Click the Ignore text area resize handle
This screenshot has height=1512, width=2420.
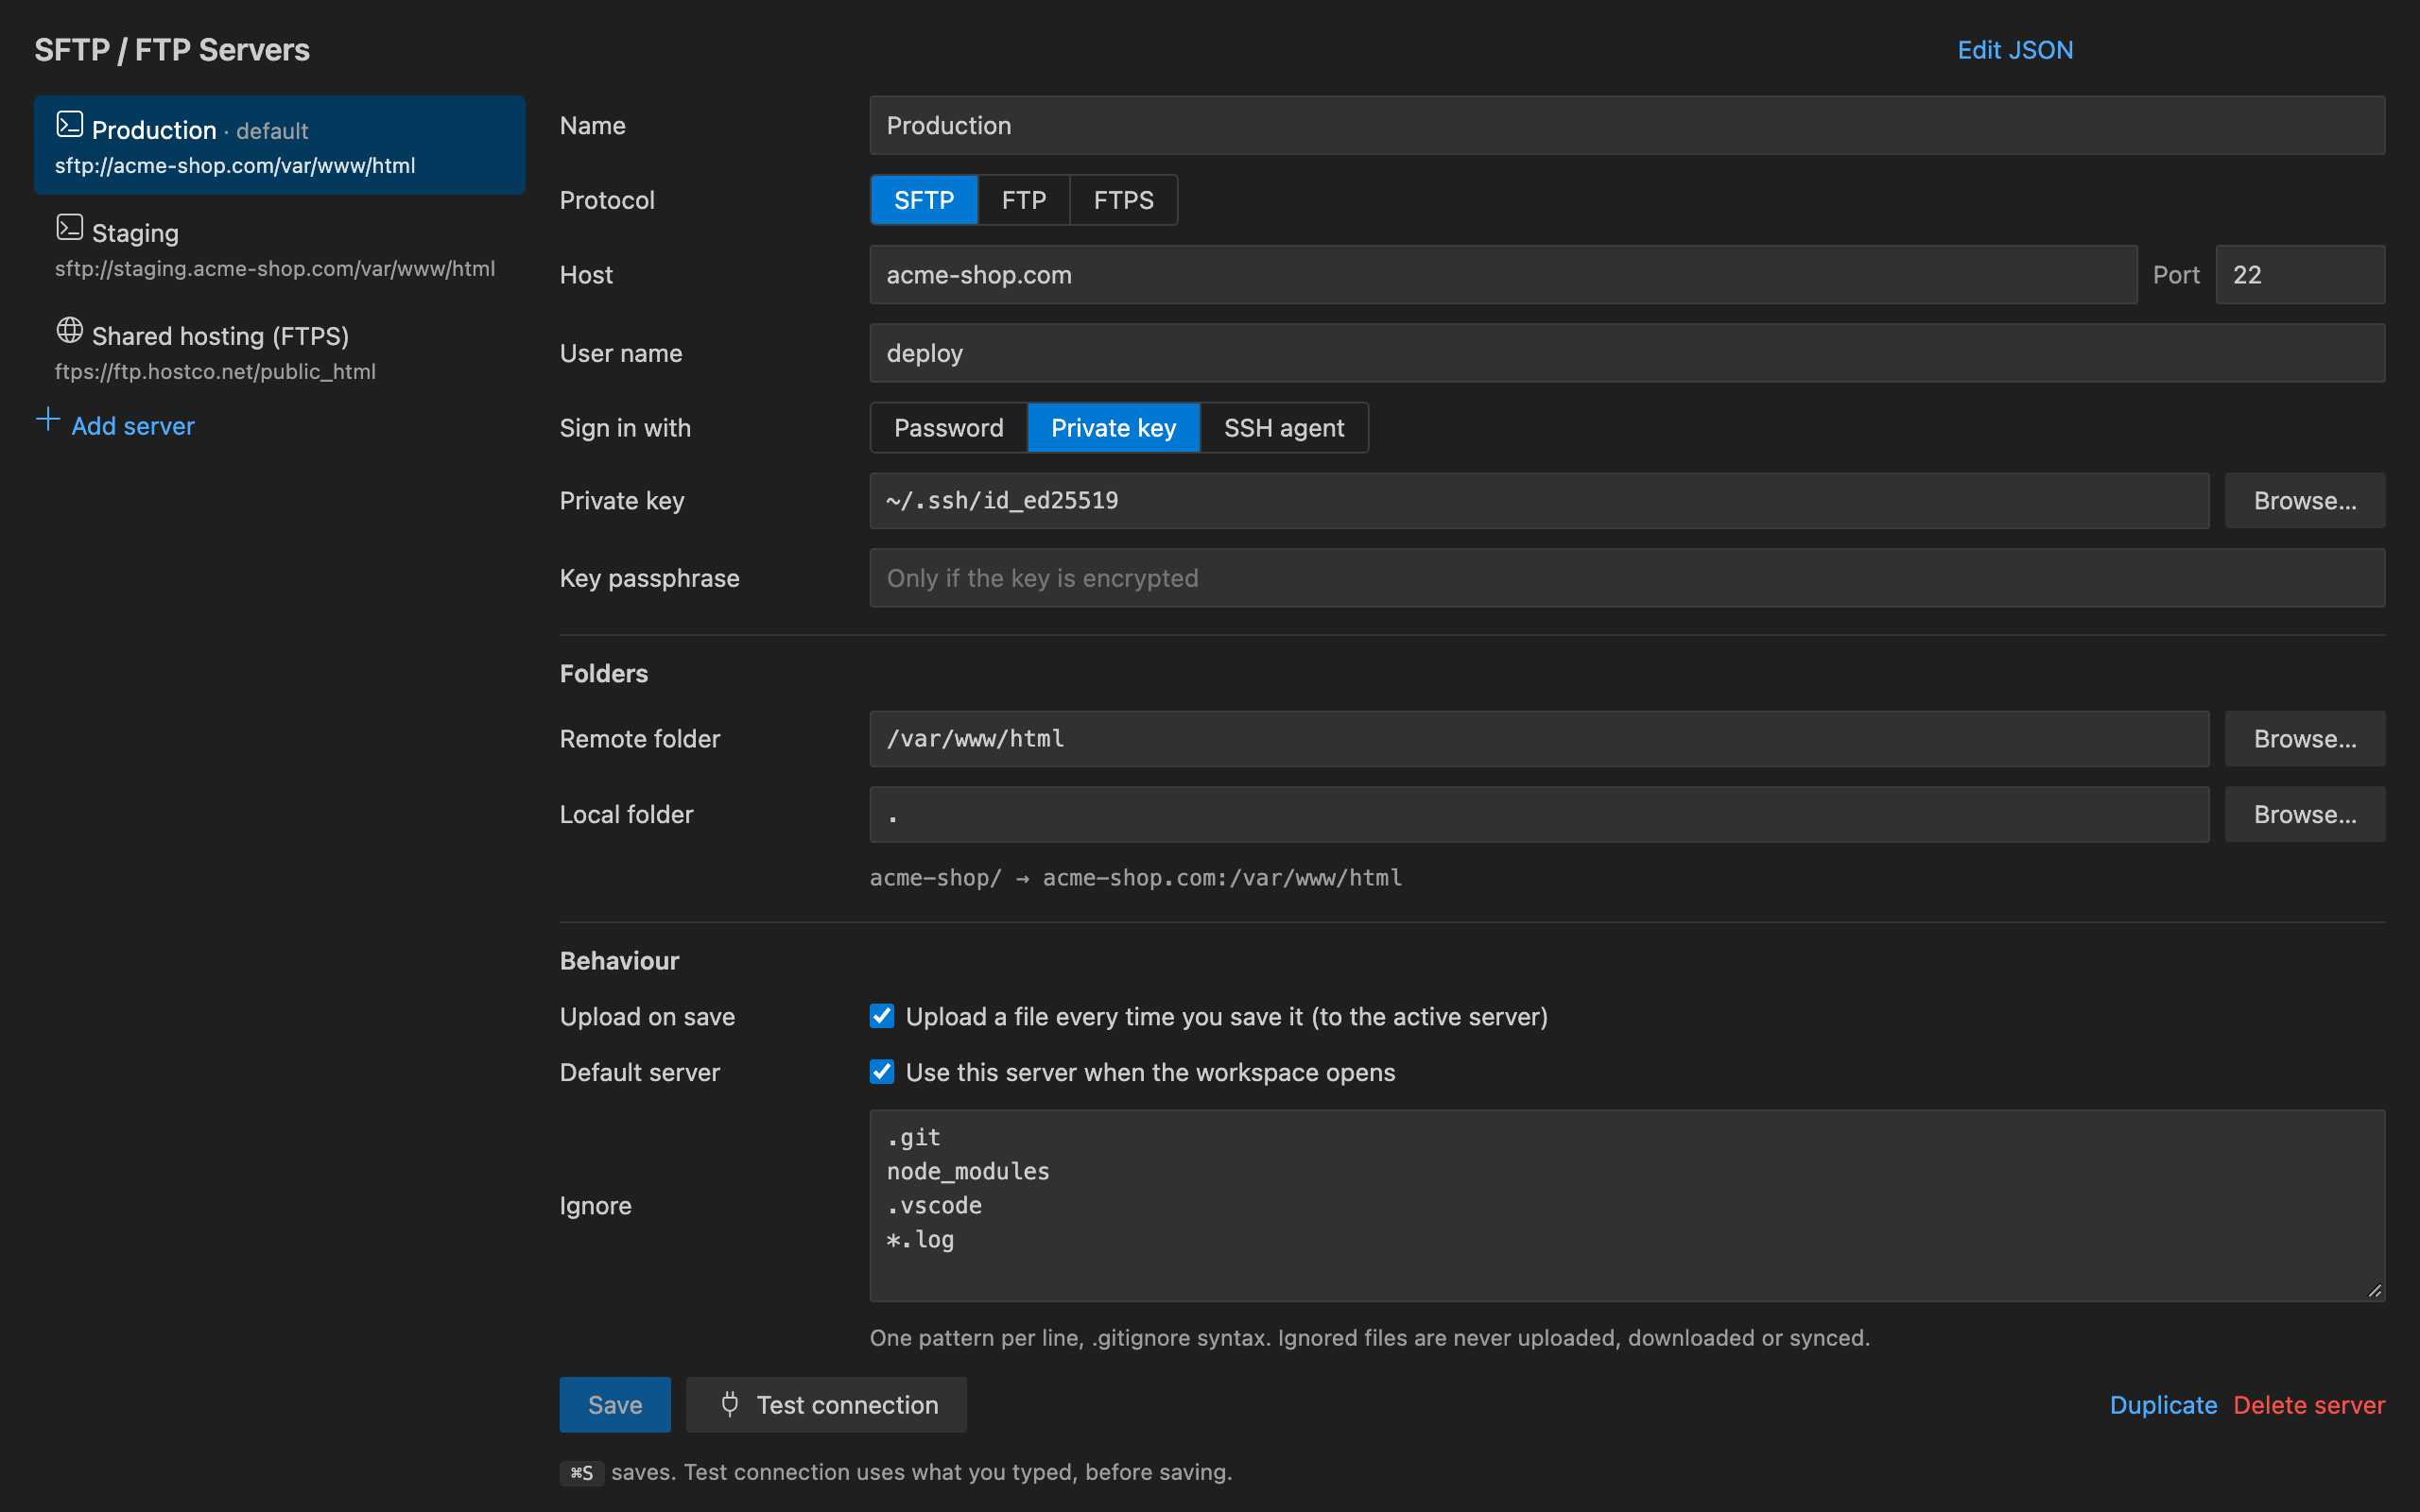(x=2375, y=1291)
